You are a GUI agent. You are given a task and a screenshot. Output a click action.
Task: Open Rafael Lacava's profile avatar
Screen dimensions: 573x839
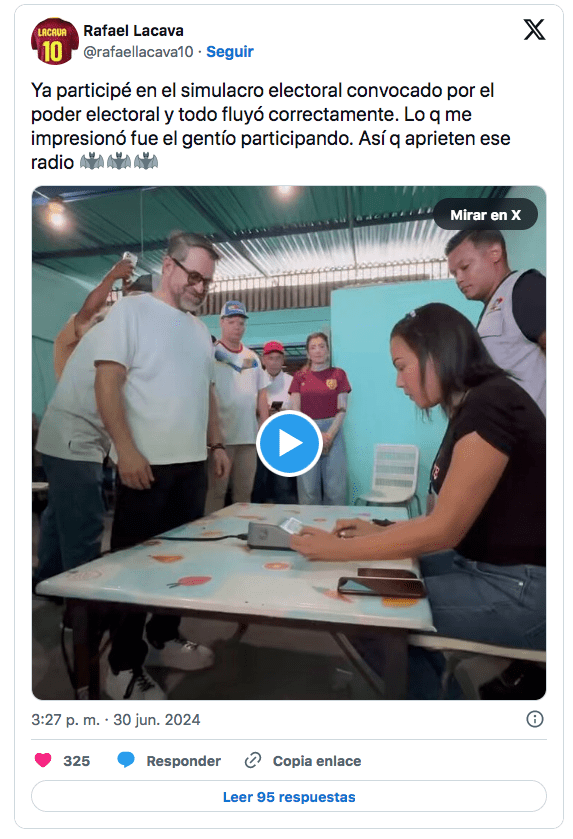click(x=55, y=41)
